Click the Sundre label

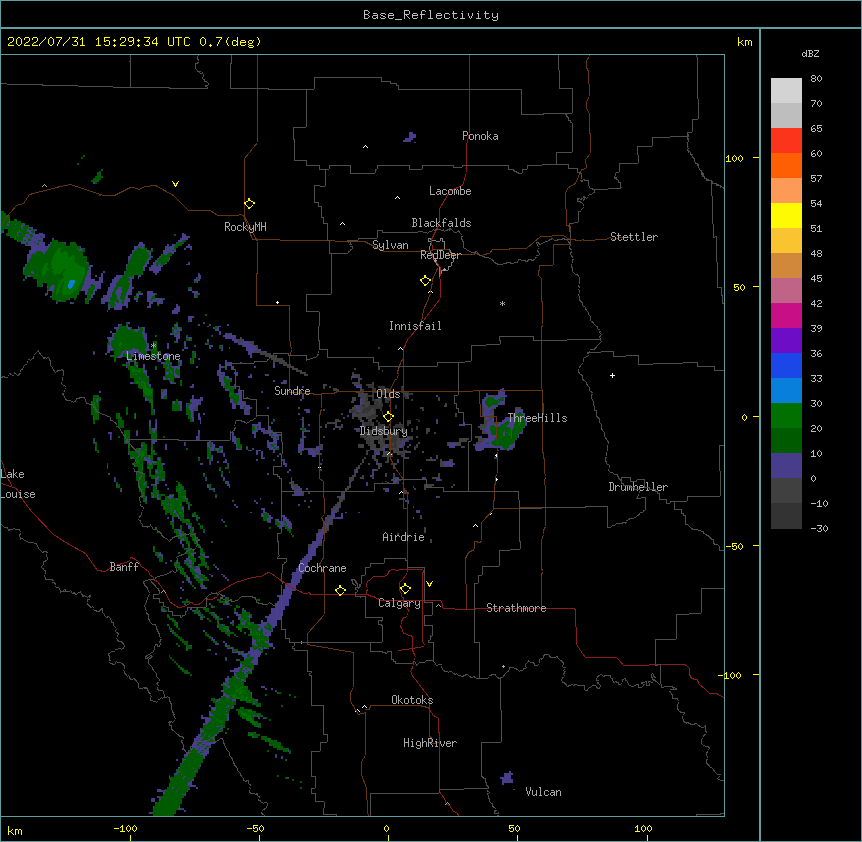(292, 391)
